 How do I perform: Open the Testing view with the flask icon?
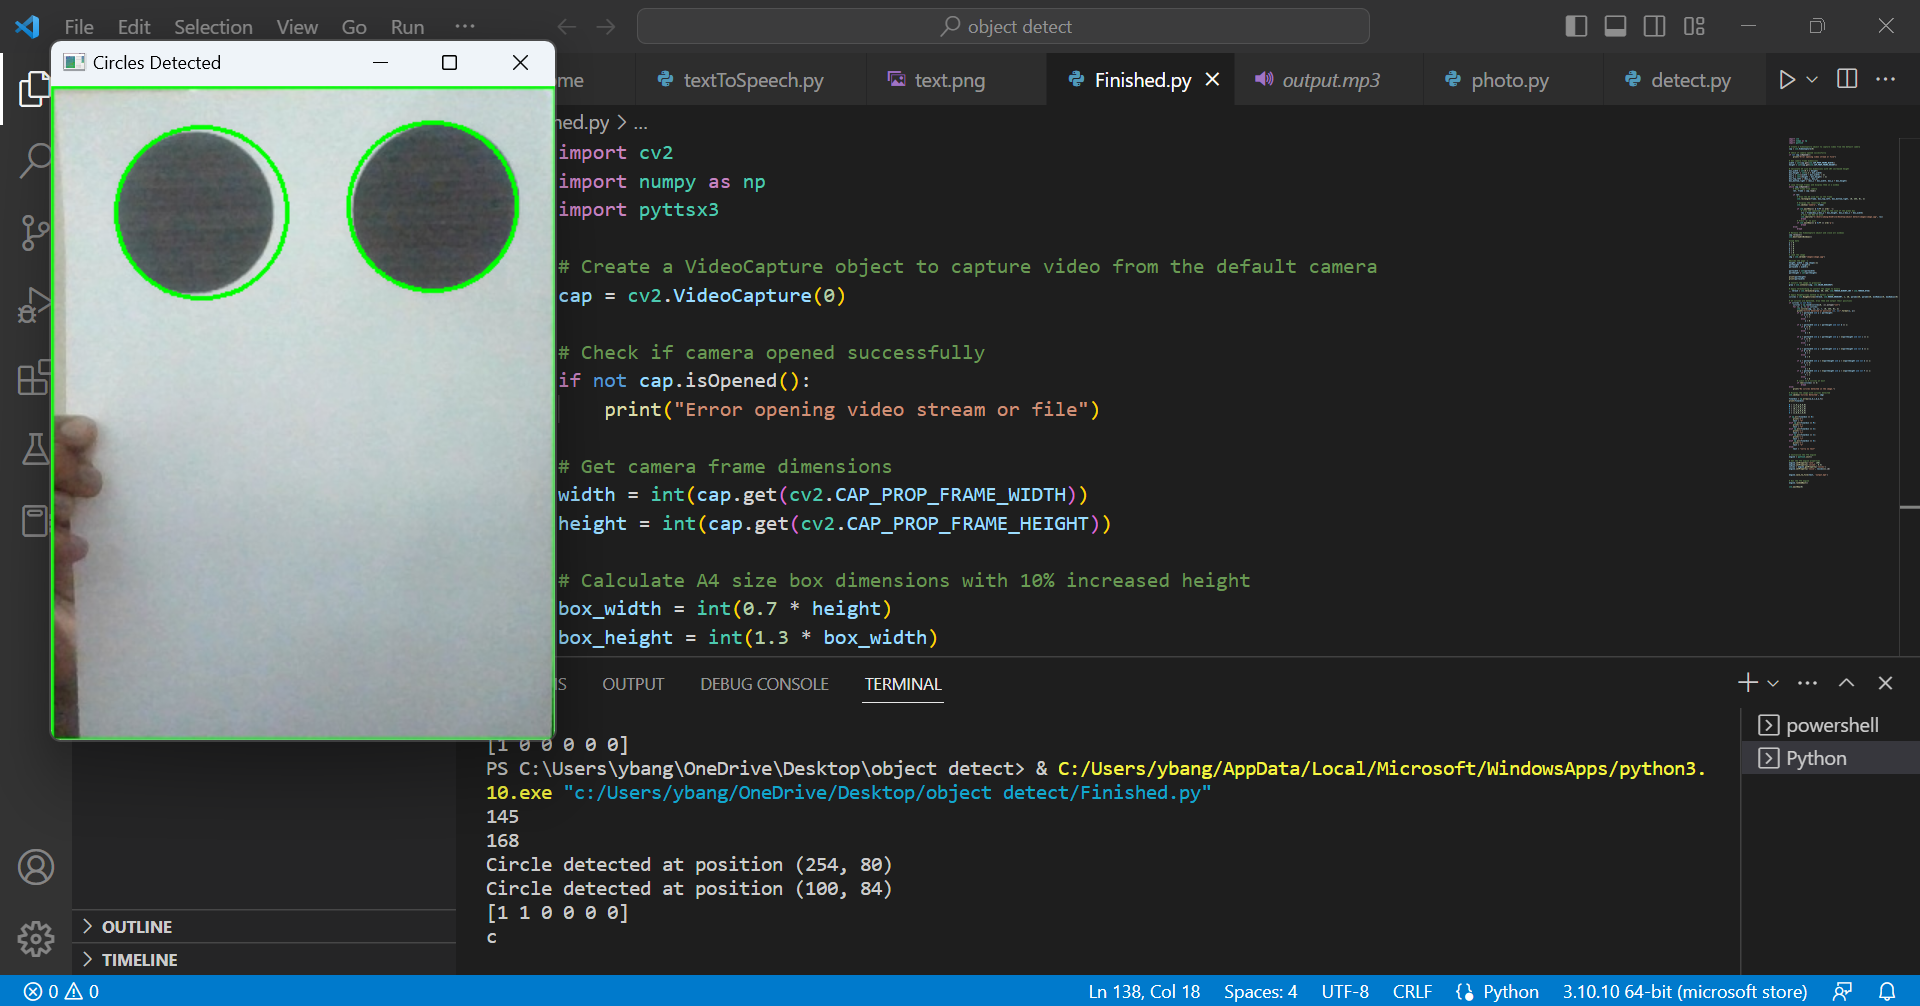click(x=36, y=449)
